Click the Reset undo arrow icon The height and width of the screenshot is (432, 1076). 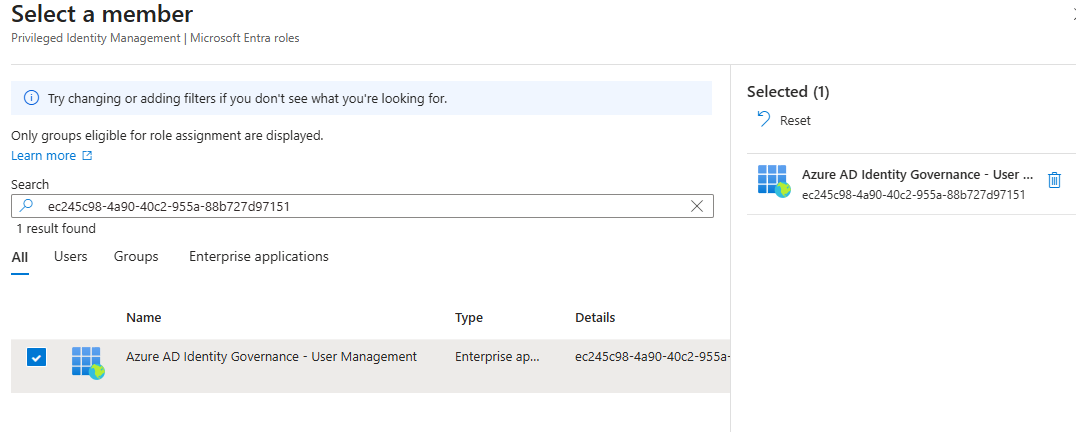764,119
